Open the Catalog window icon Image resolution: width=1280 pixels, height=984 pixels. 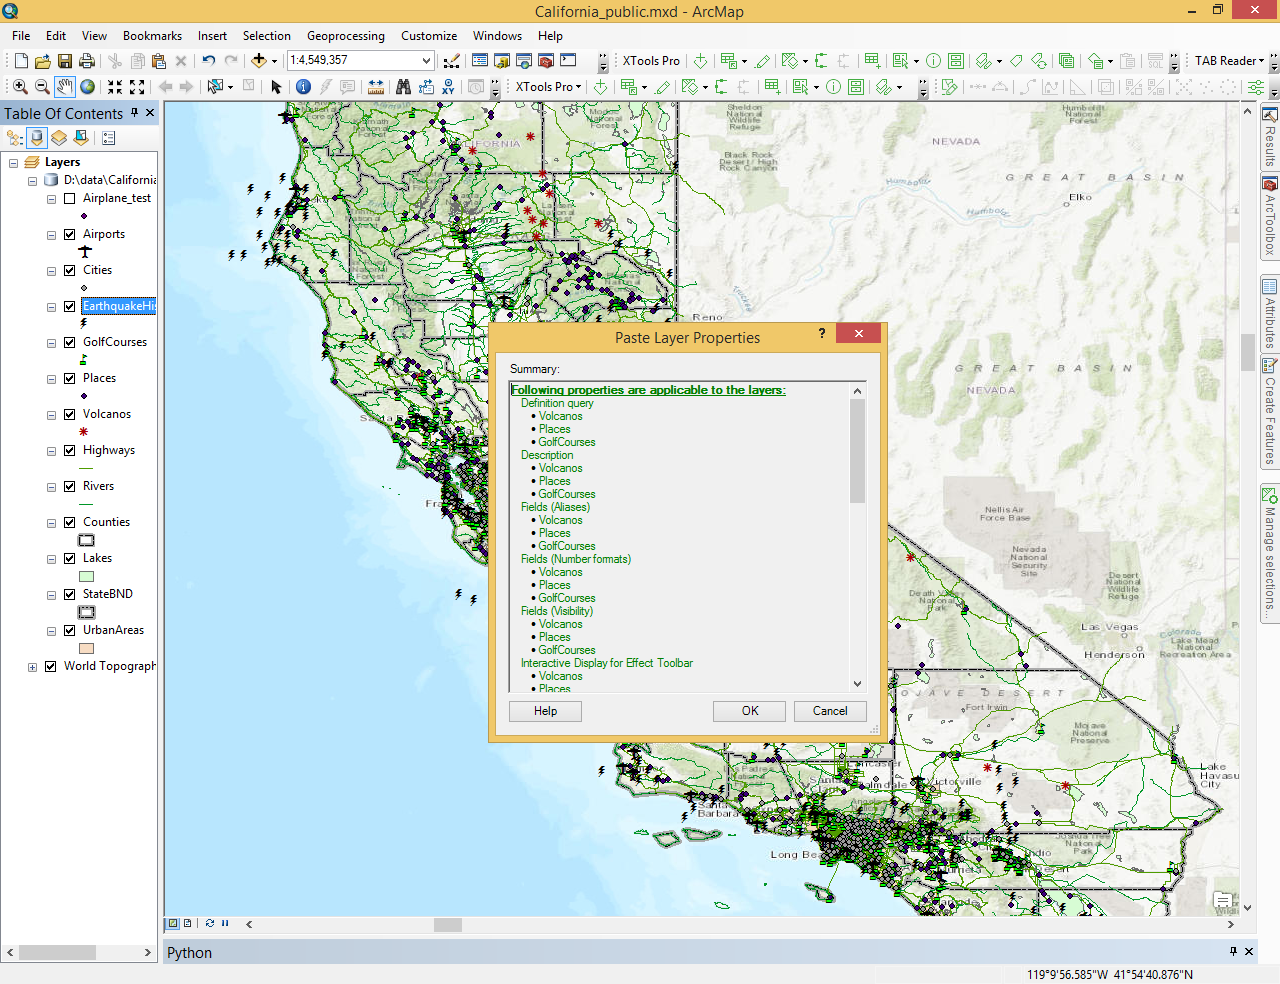click(x=502, y=61)
